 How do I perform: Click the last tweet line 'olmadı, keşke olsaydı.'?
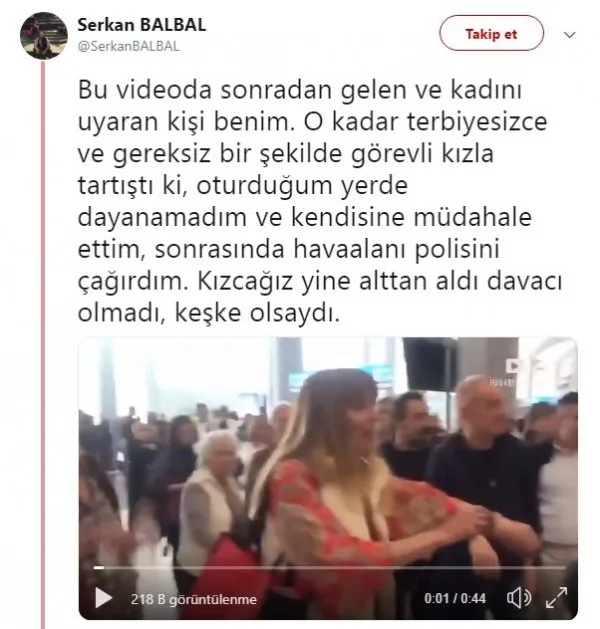click(209, 313)
